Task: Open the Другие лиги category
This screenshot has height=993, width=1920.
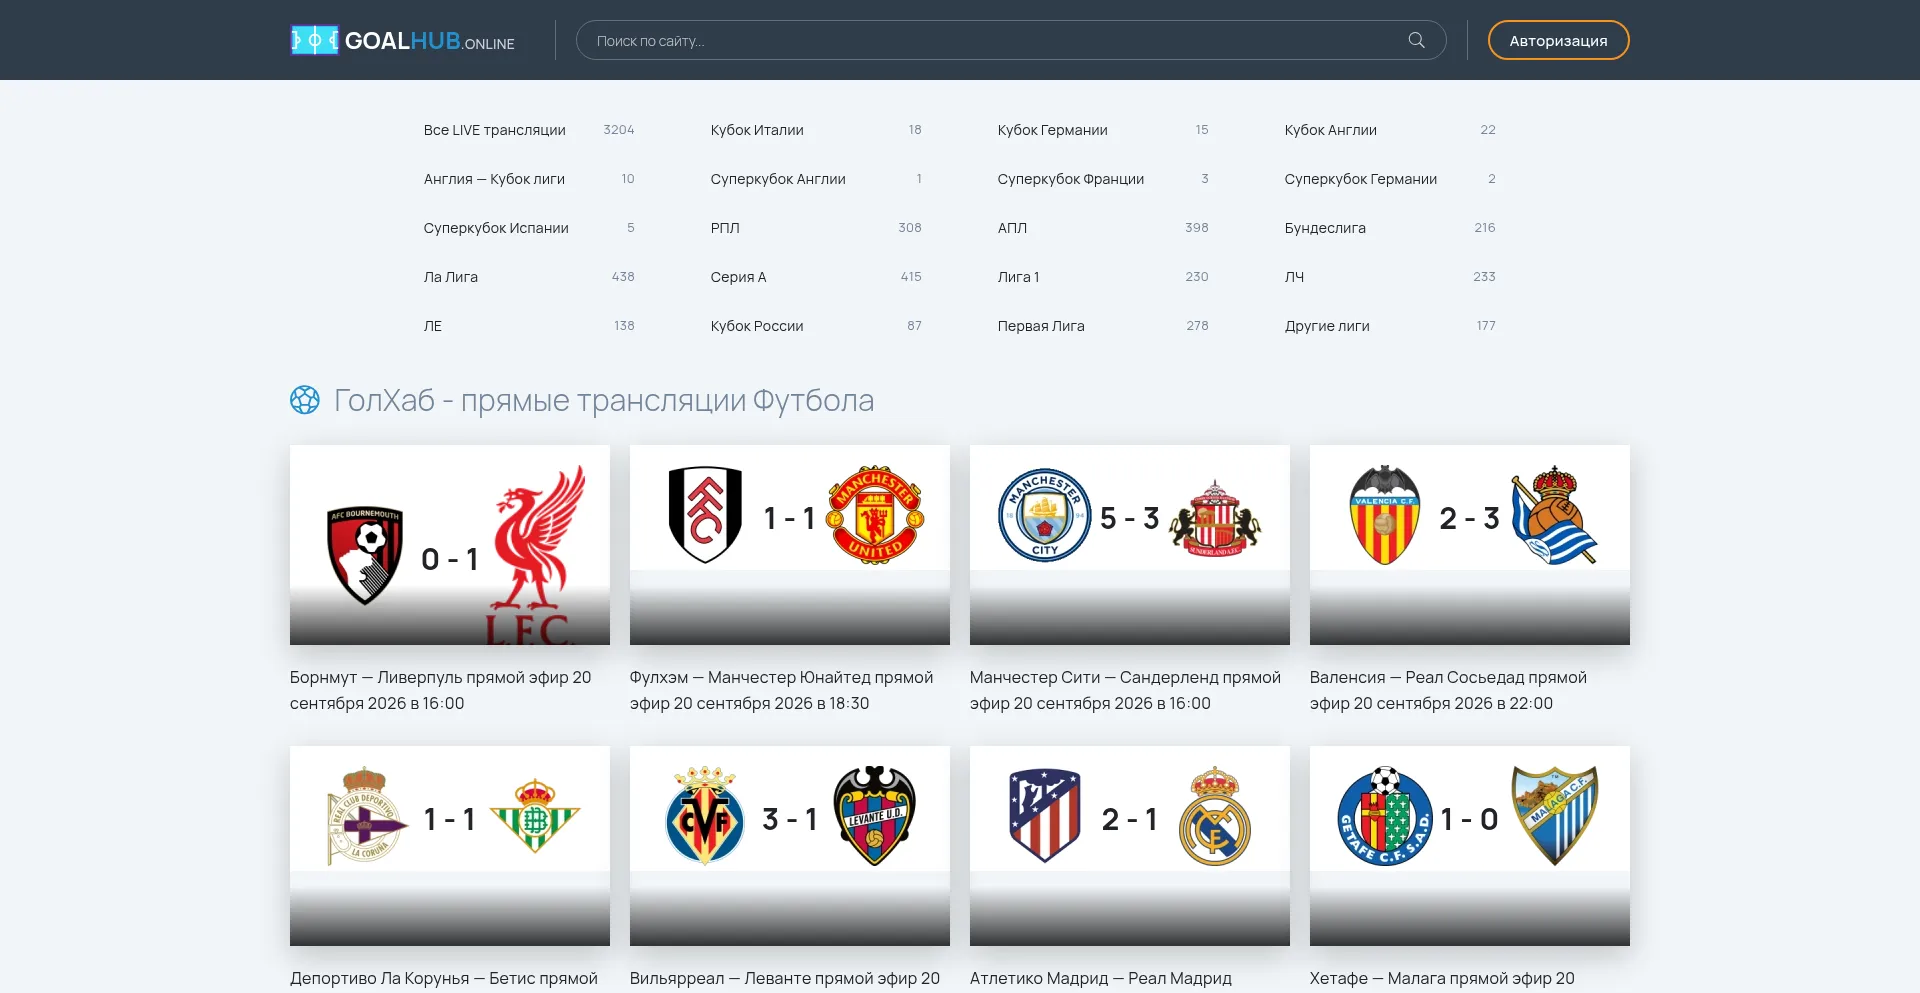Action: tap(1327, 326)
